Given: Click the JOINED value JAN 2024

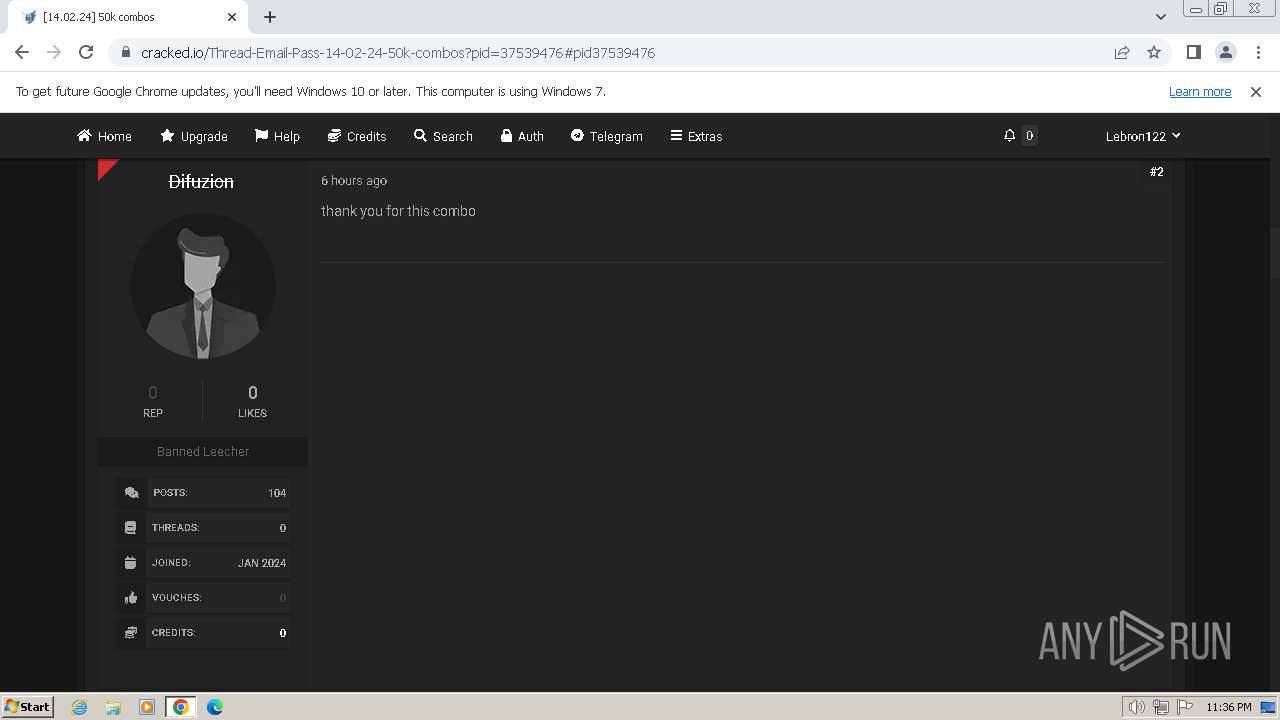Looking at the screenshot, I should pyautogui.click(x=262, y=563).
